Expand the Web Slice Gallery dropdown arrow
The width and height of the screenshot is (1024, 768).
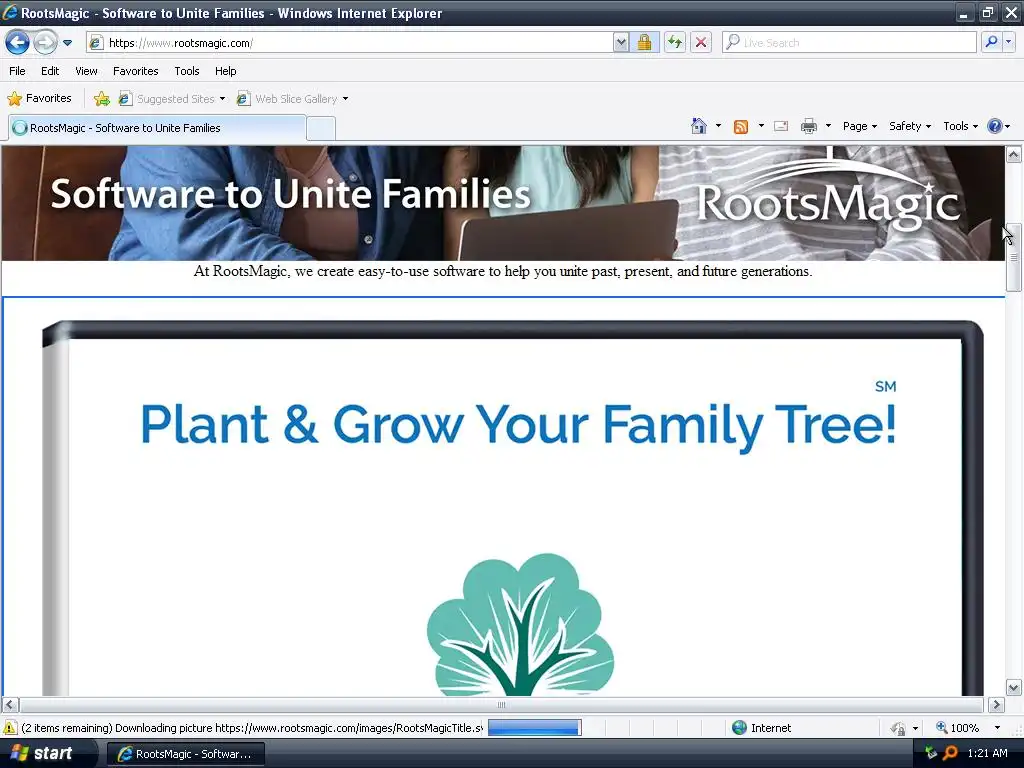pos(345,99)
